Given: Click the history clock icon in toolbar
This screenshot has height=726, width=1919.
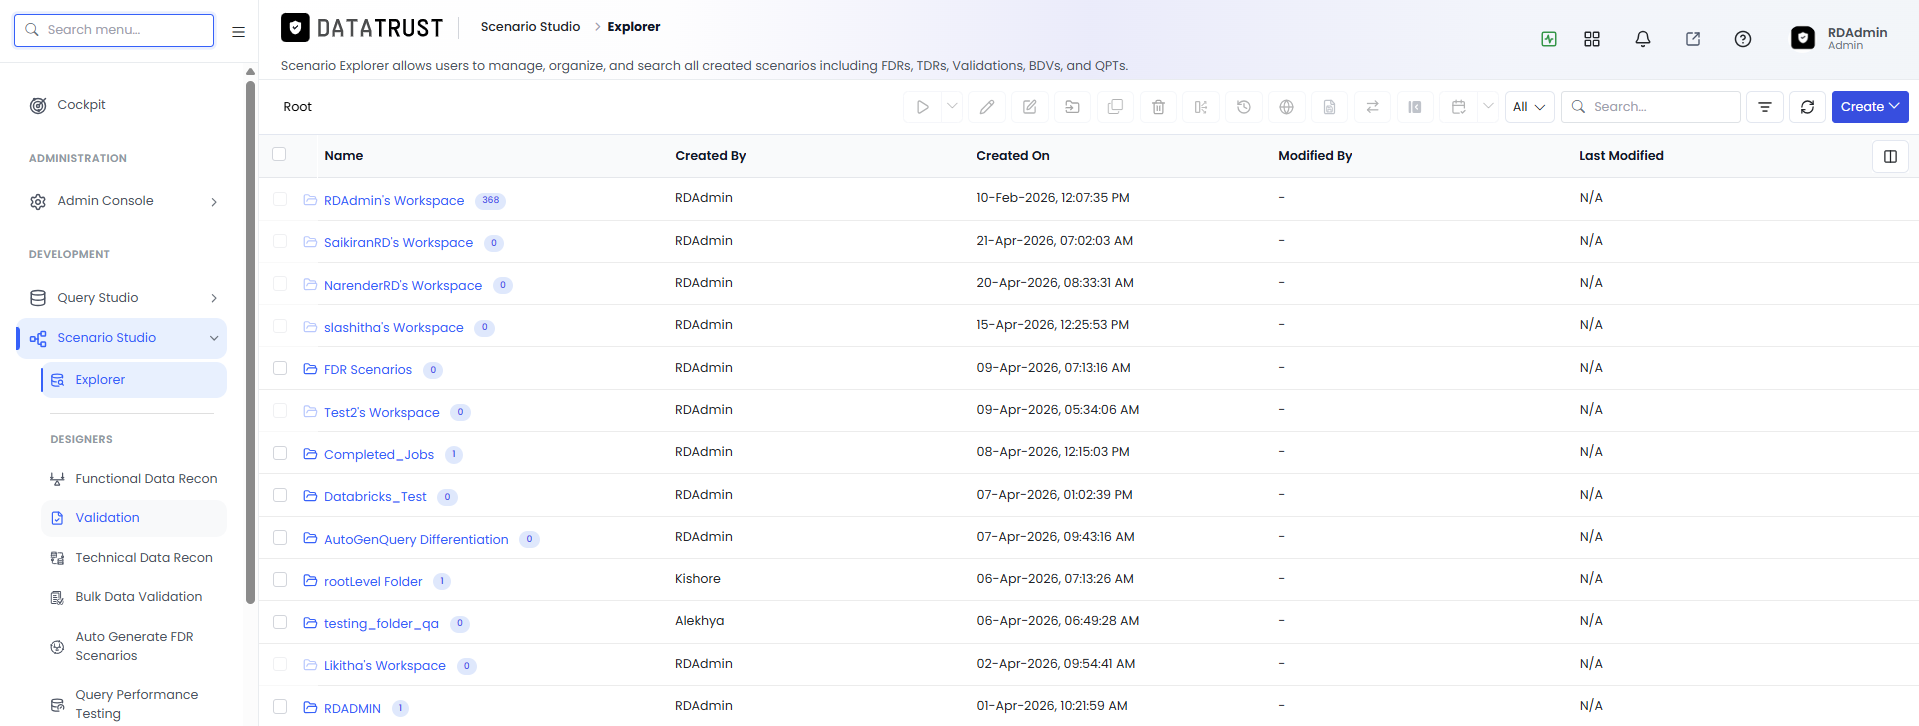Looking at the screenshot, I should [1244, 107].
